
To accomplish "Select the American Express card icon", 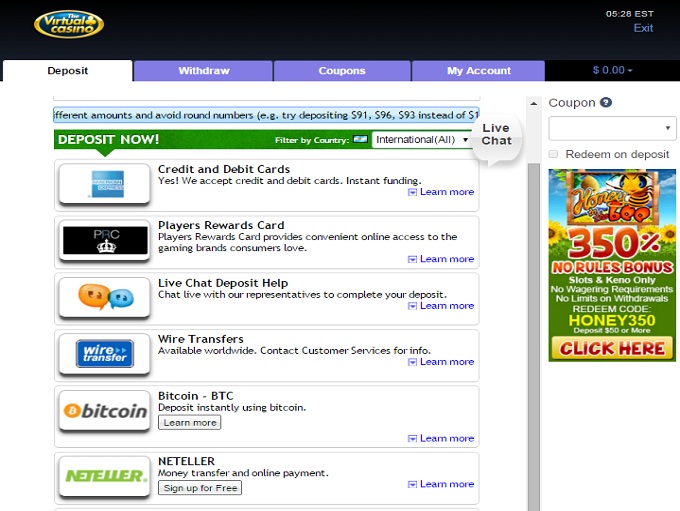I will coord(104,184).
